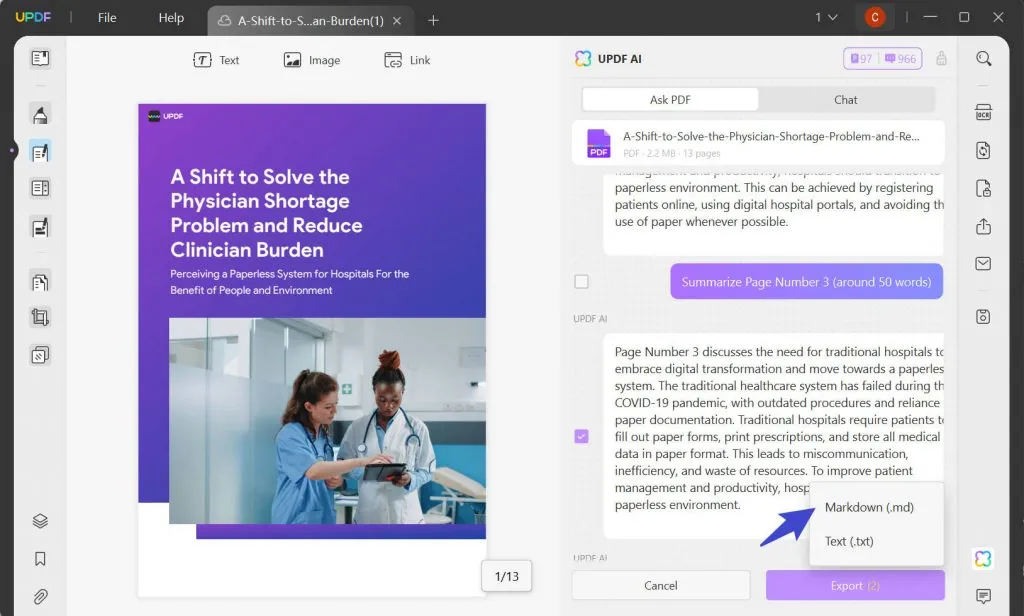Select the attached PDF file card in AI panel

tap(758, 143)
